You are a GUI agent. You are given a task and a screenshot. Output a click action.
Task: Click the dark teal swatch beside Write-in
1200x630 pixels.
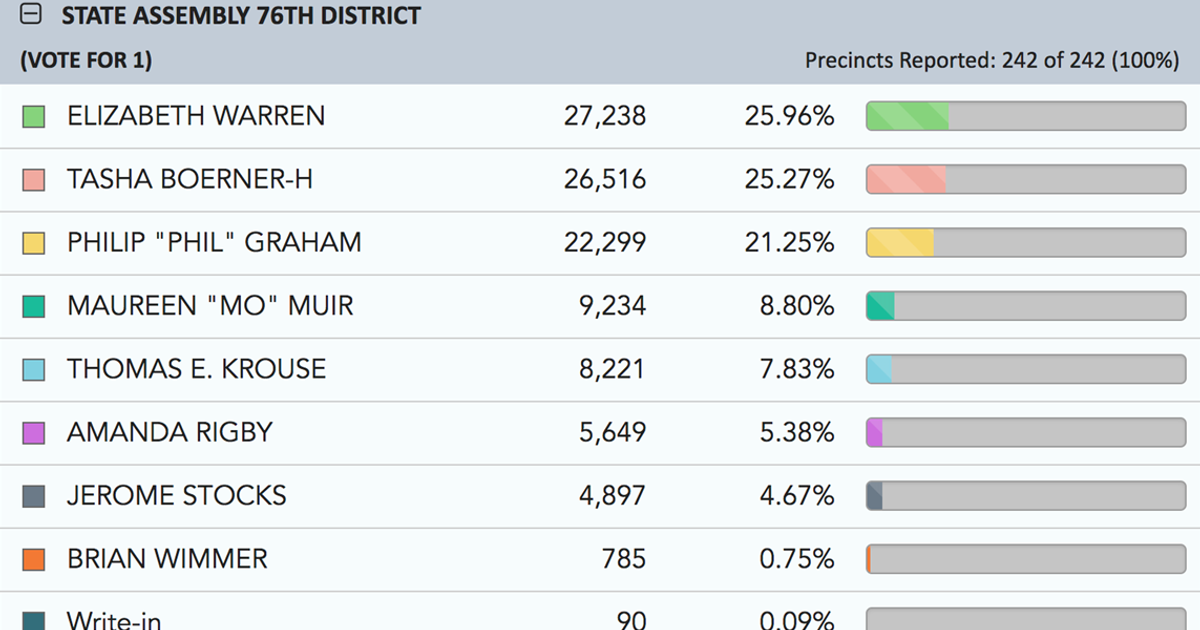[33, 621]
